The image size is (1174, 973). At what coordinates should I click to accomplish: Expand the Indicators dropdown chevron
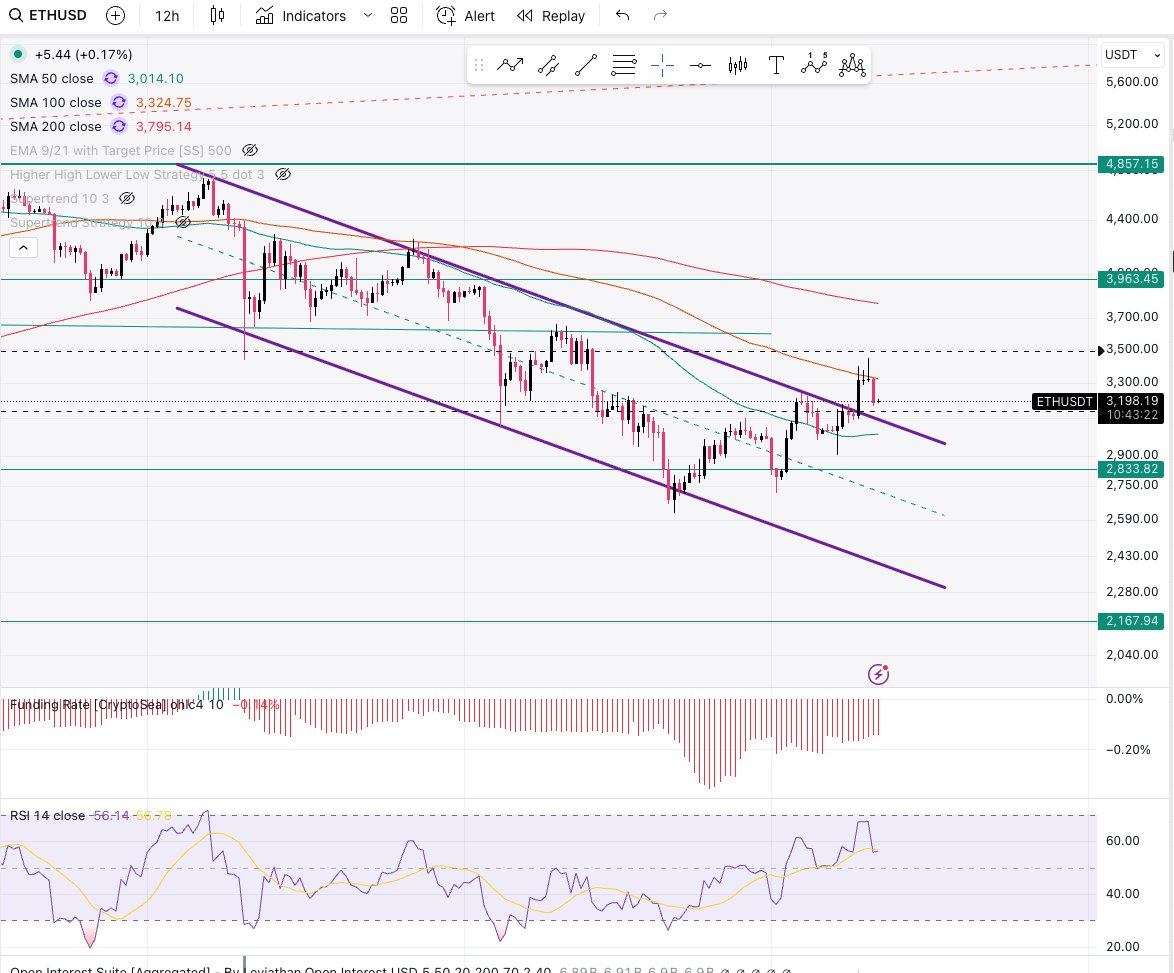[x=367, y=16]
